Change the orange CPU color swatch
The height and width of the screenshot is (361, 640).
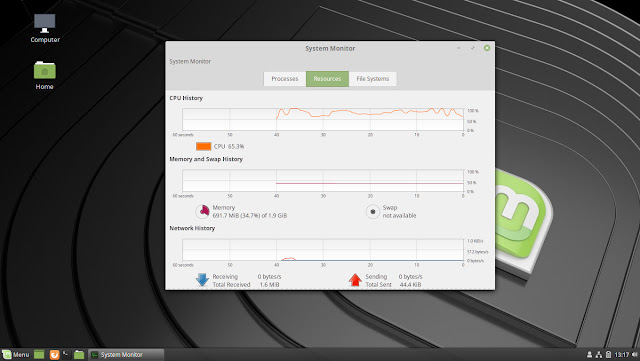point(203,146)
